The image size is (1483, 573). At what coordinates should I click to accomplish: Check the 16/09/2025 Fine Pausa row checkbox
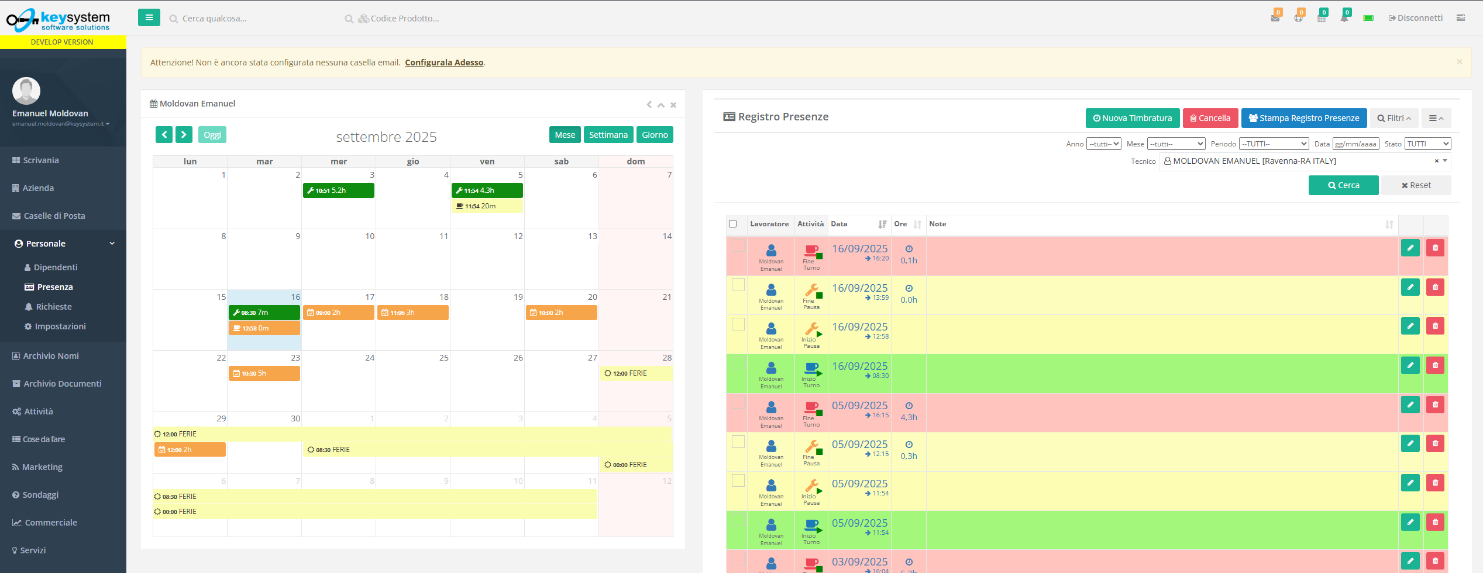click(x=738, y=285)
